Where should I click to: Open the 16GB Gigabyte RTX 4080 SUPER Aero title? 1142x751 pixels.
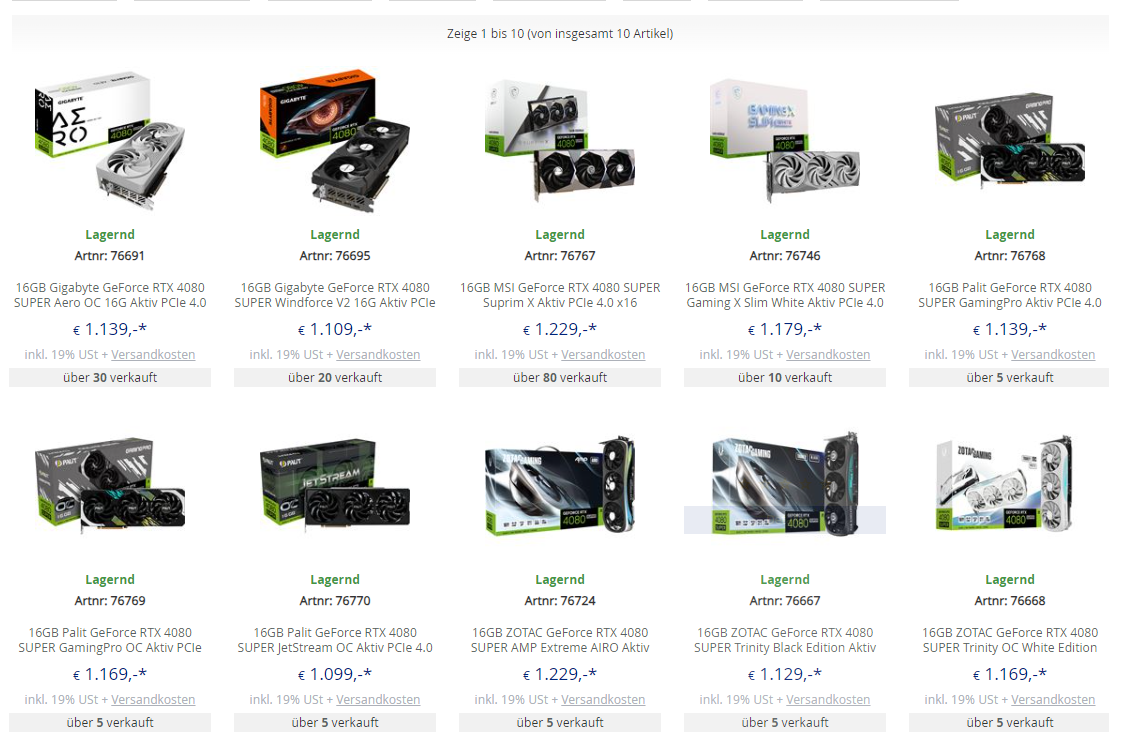pos(110,295)
